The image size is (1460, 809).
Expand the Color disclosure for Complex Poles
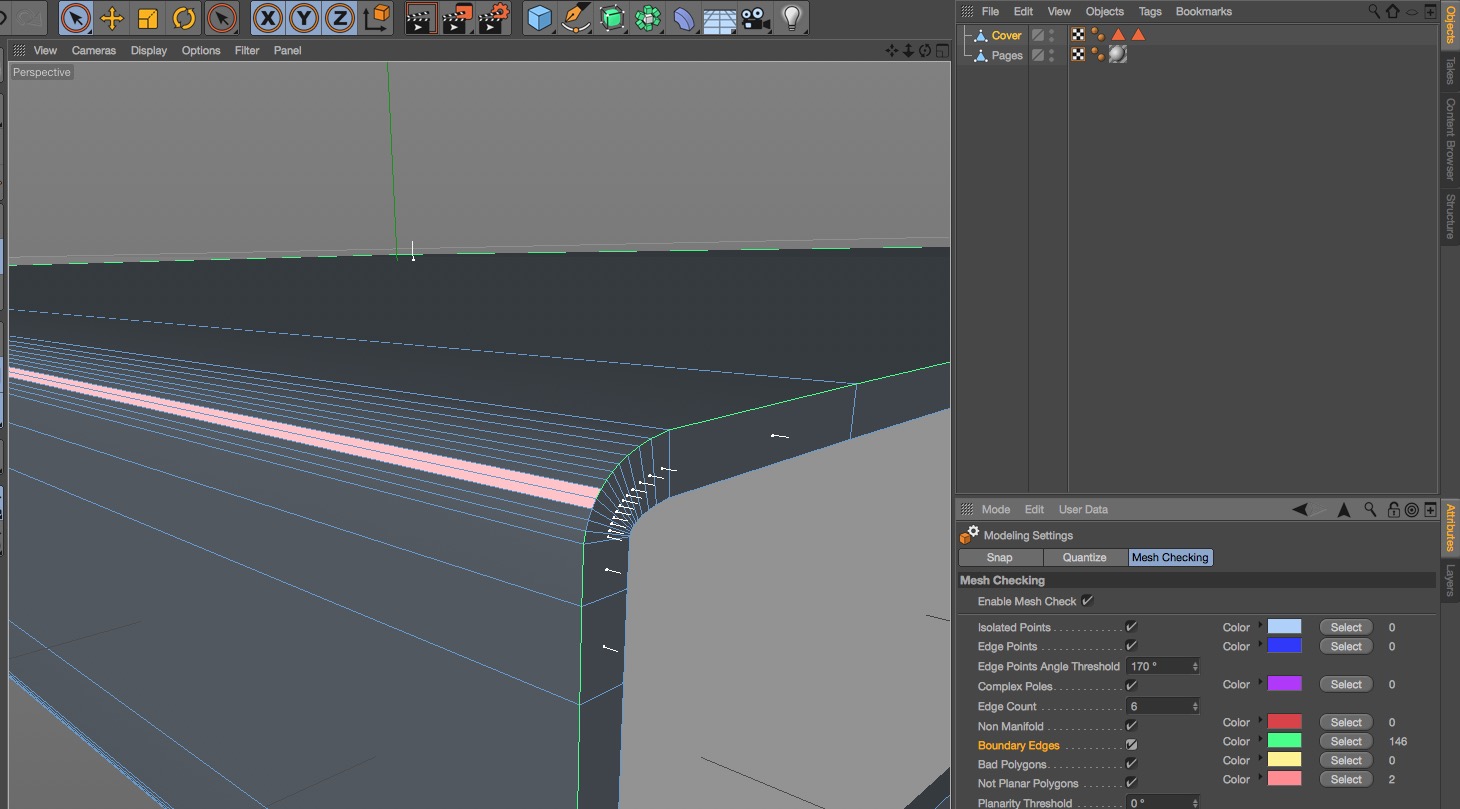[x=1260, y=684]
